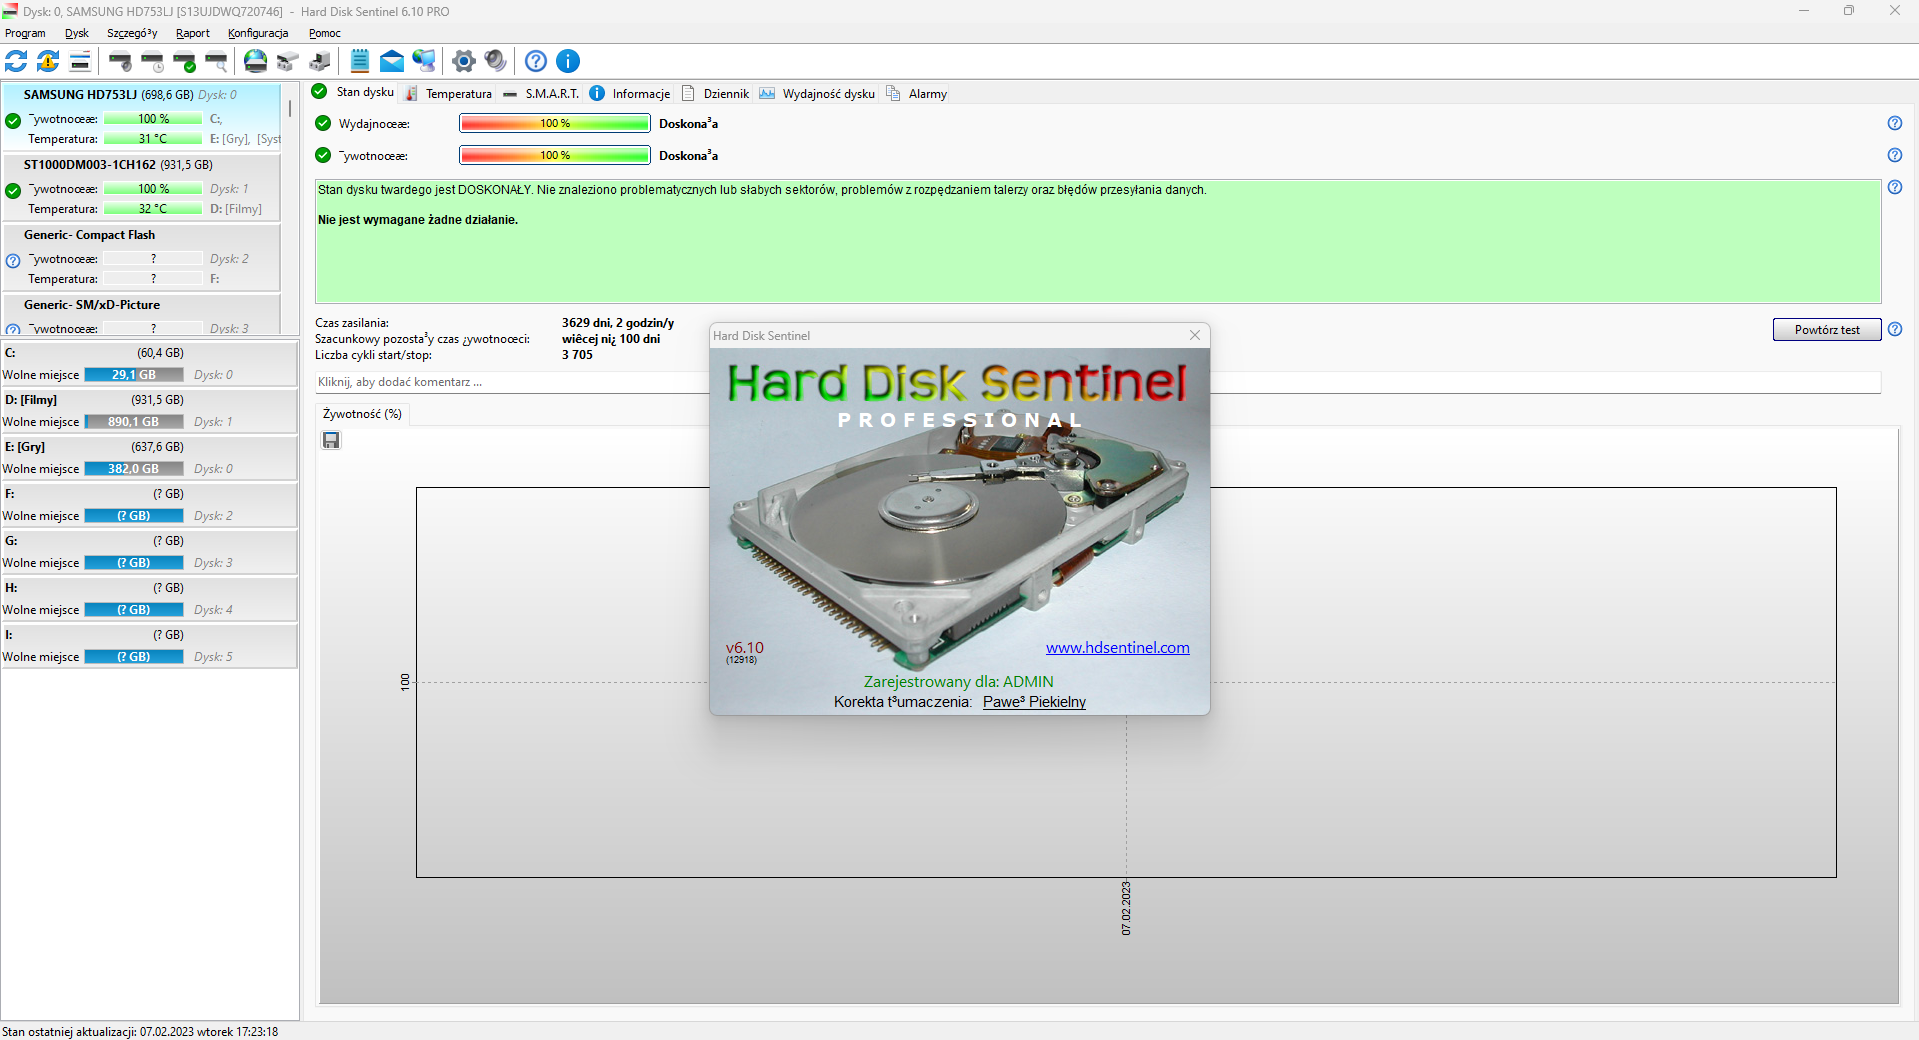Click the disk with green checkmark icon

point(184,61)
